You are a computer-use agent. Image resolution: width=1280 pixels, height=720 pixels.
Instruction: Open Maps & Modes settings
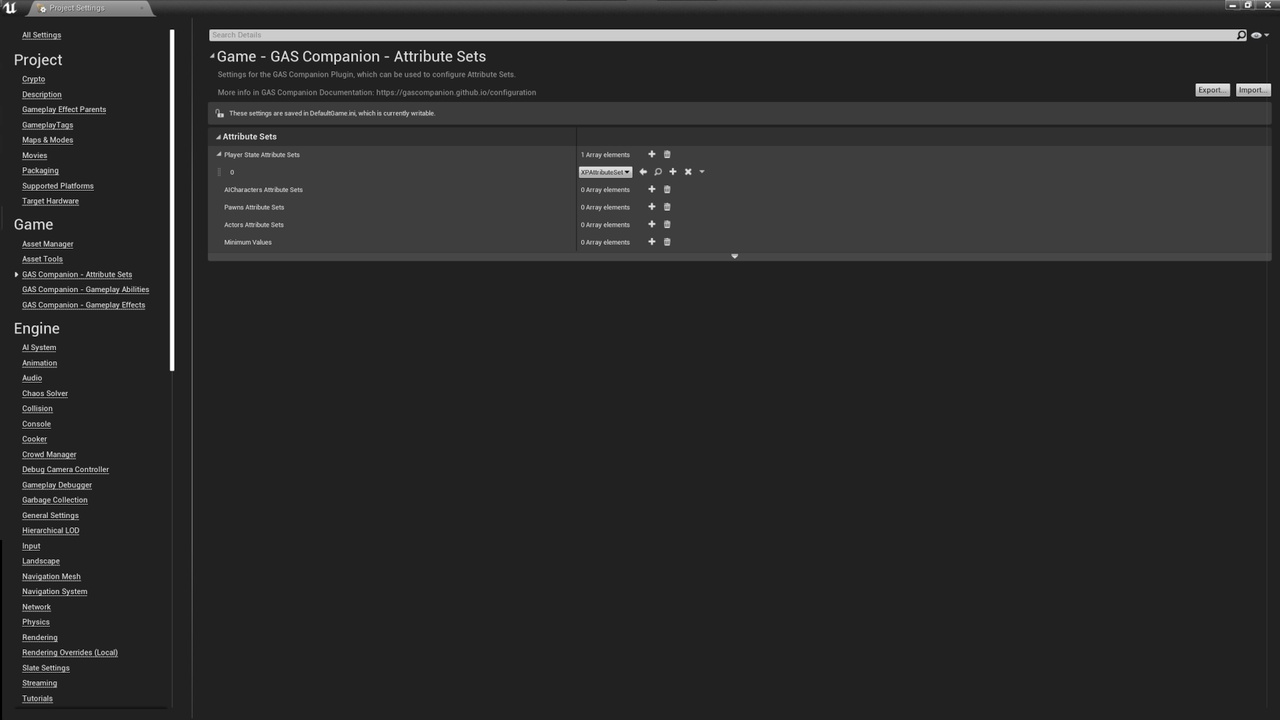[47, 140]
